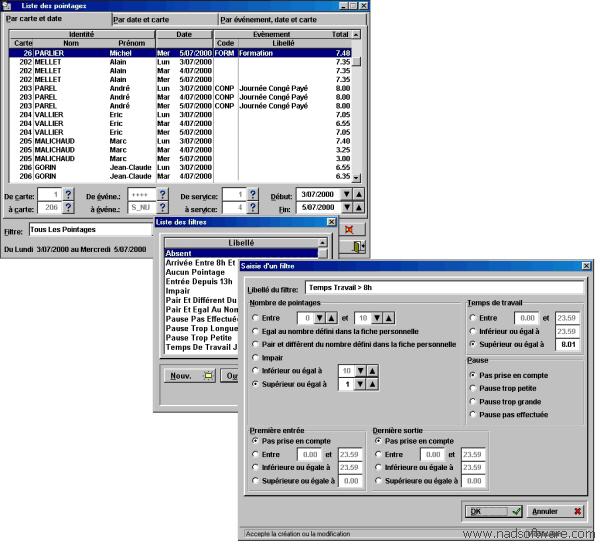The image size is (600, 545).
Task: Select the Absent filter in the list
Action: pos(241,253)
